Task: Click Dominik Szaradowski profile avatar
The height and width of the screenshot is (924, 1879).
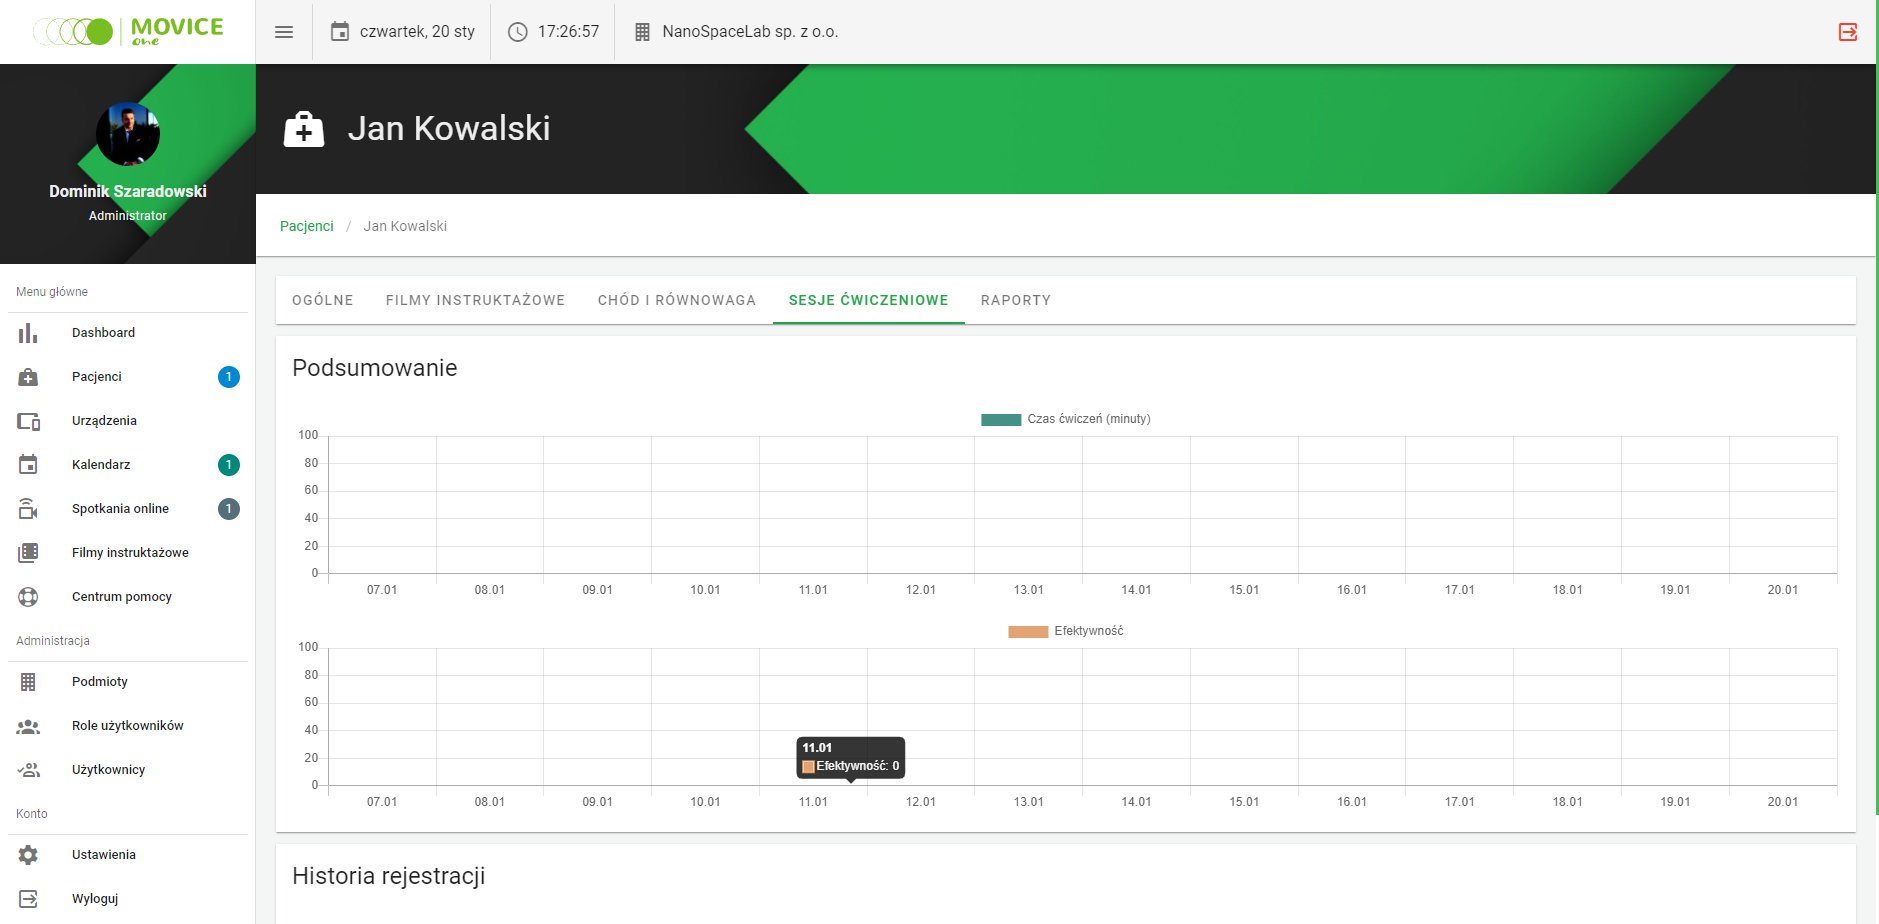Action: point(128,134)
